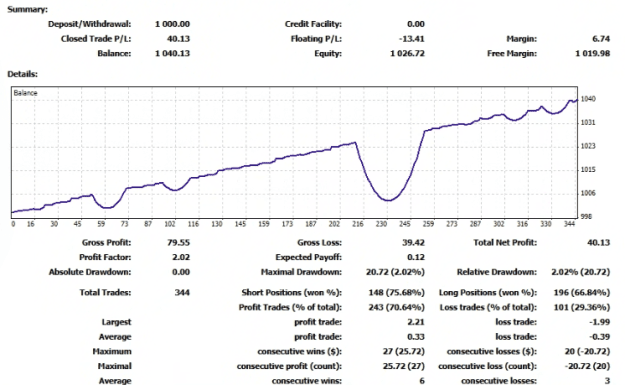This screenshot has width=625, height=385.
Task: Select the Closed Trade P/L value 40.13
Action: coord(178,39)
